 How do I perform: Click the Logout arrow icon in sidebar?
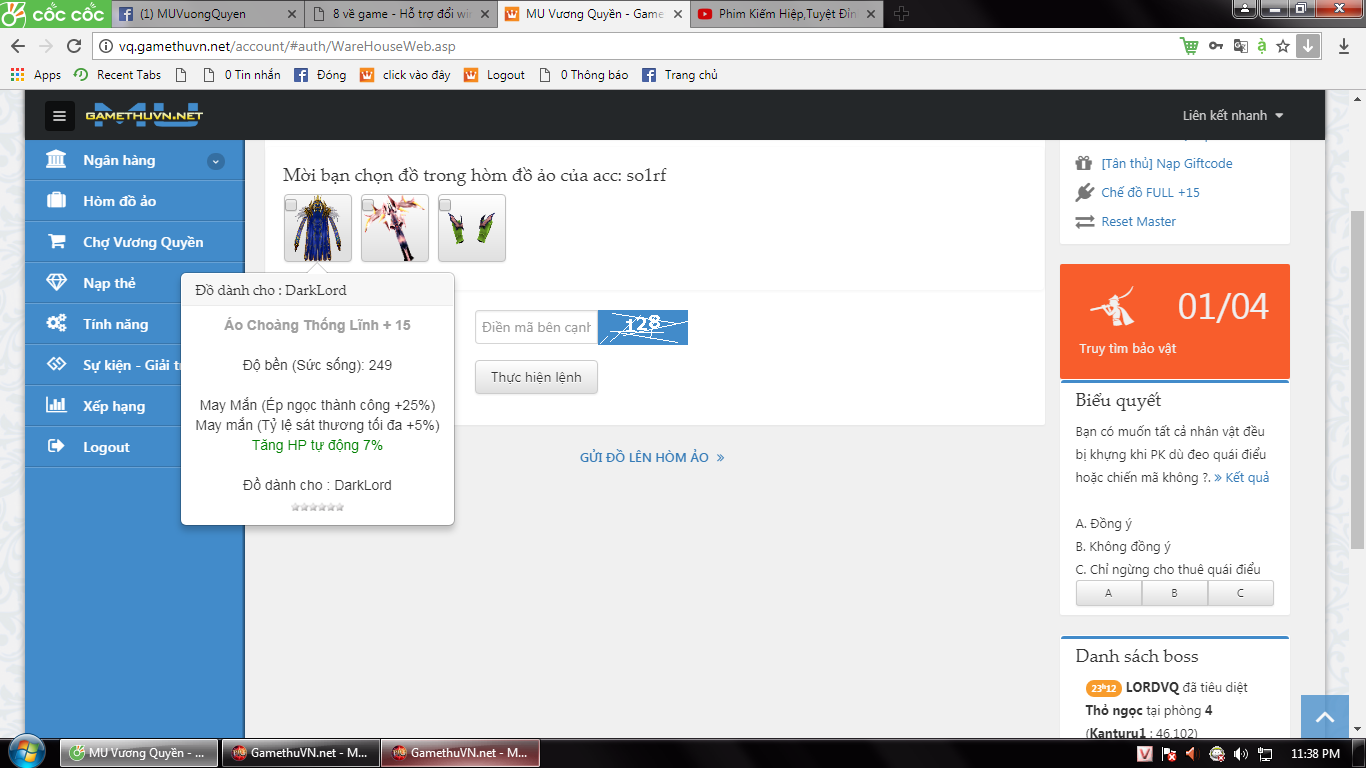click(x=57, y=447)
